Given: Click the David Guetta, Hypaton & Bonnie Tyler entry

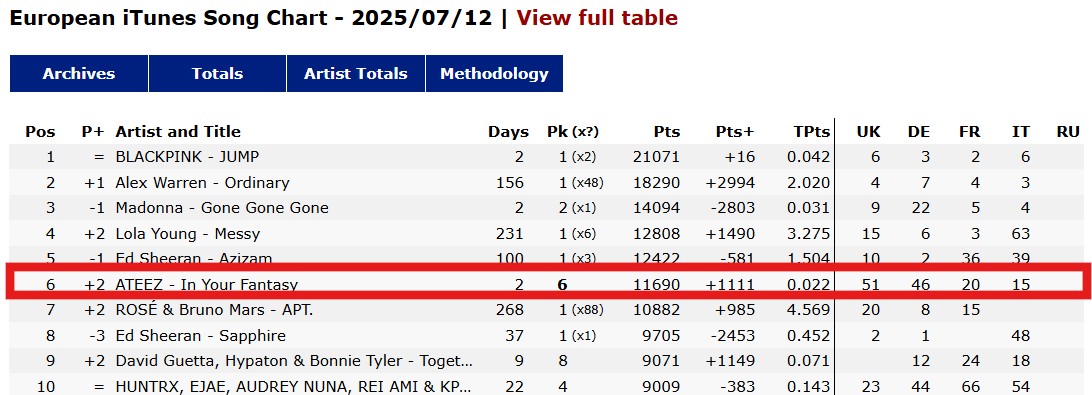Looking at the screenshot, I should click(295, 361).
